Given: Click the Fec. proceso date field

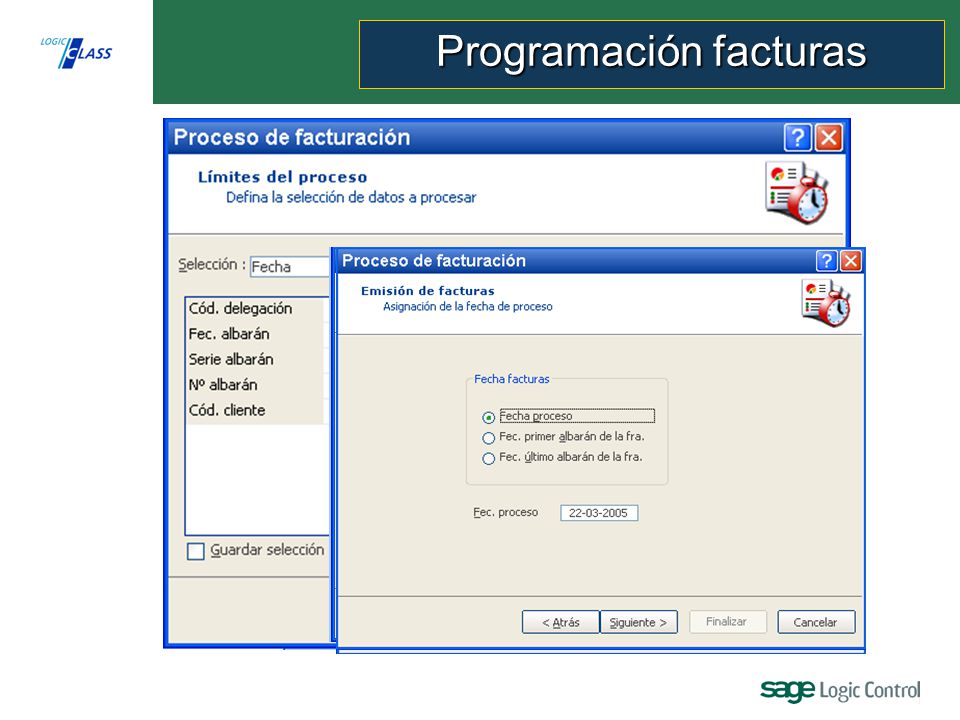Looking at the screenshot, I should click(x=599, y=513).
